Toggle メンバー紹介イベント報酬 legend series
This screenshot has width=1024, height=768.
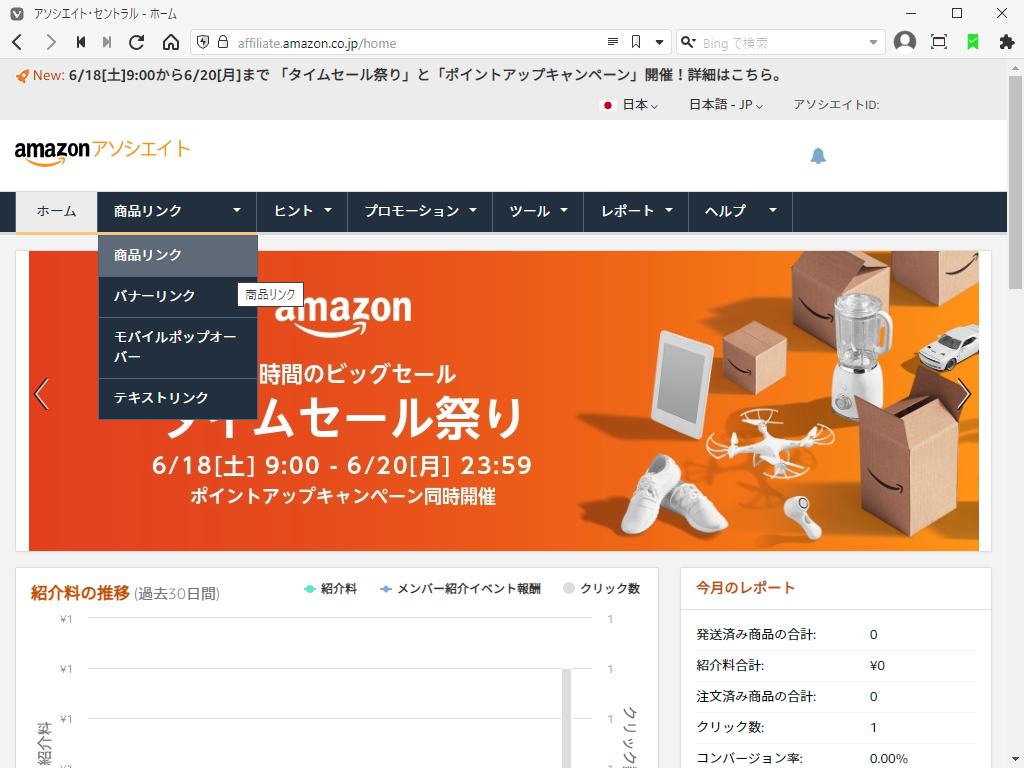coord(460,589)
